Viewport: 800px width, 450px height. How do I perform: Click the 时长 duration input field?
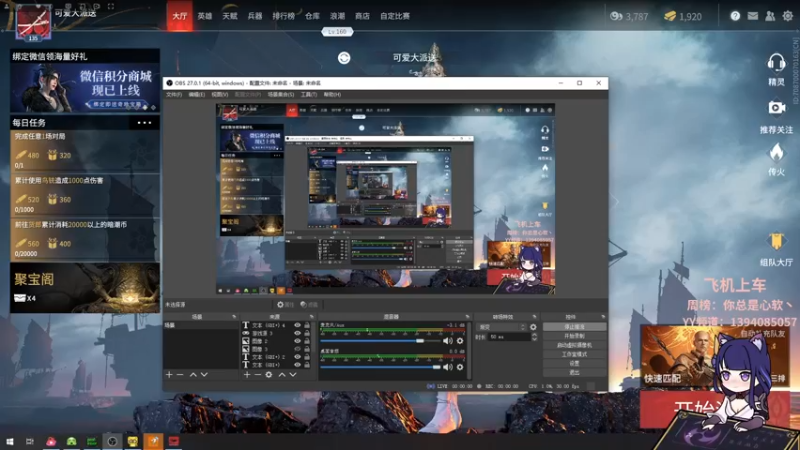click(509, 337)
